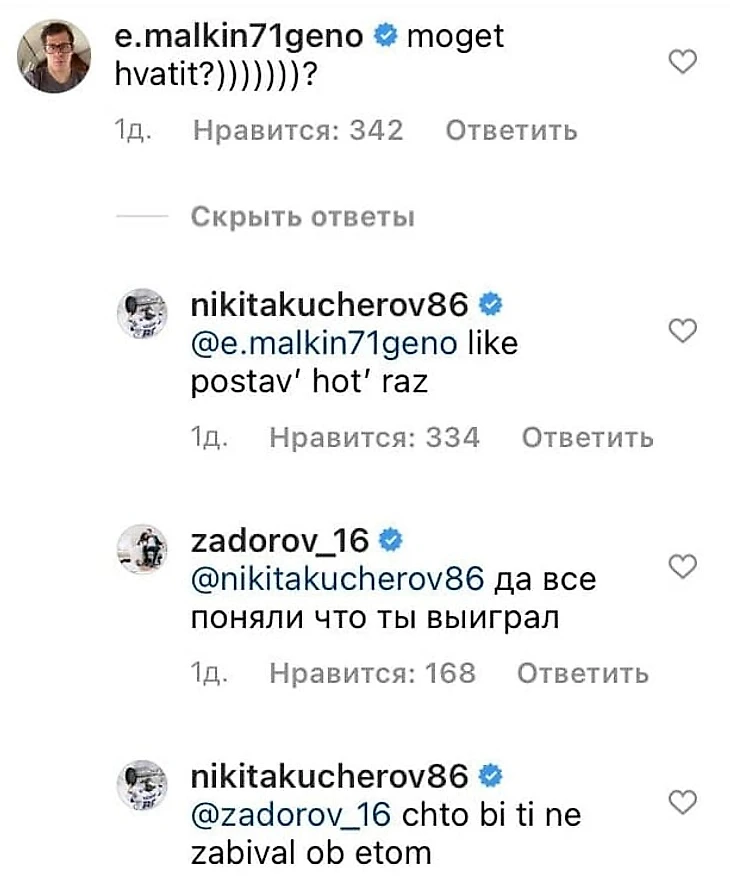Image resolution: width=730 pixels, height=890 pixels.
Task: Like nikitakucherov86's 'chto bi ti ne' reply
Action: click(x=682, y=802)
